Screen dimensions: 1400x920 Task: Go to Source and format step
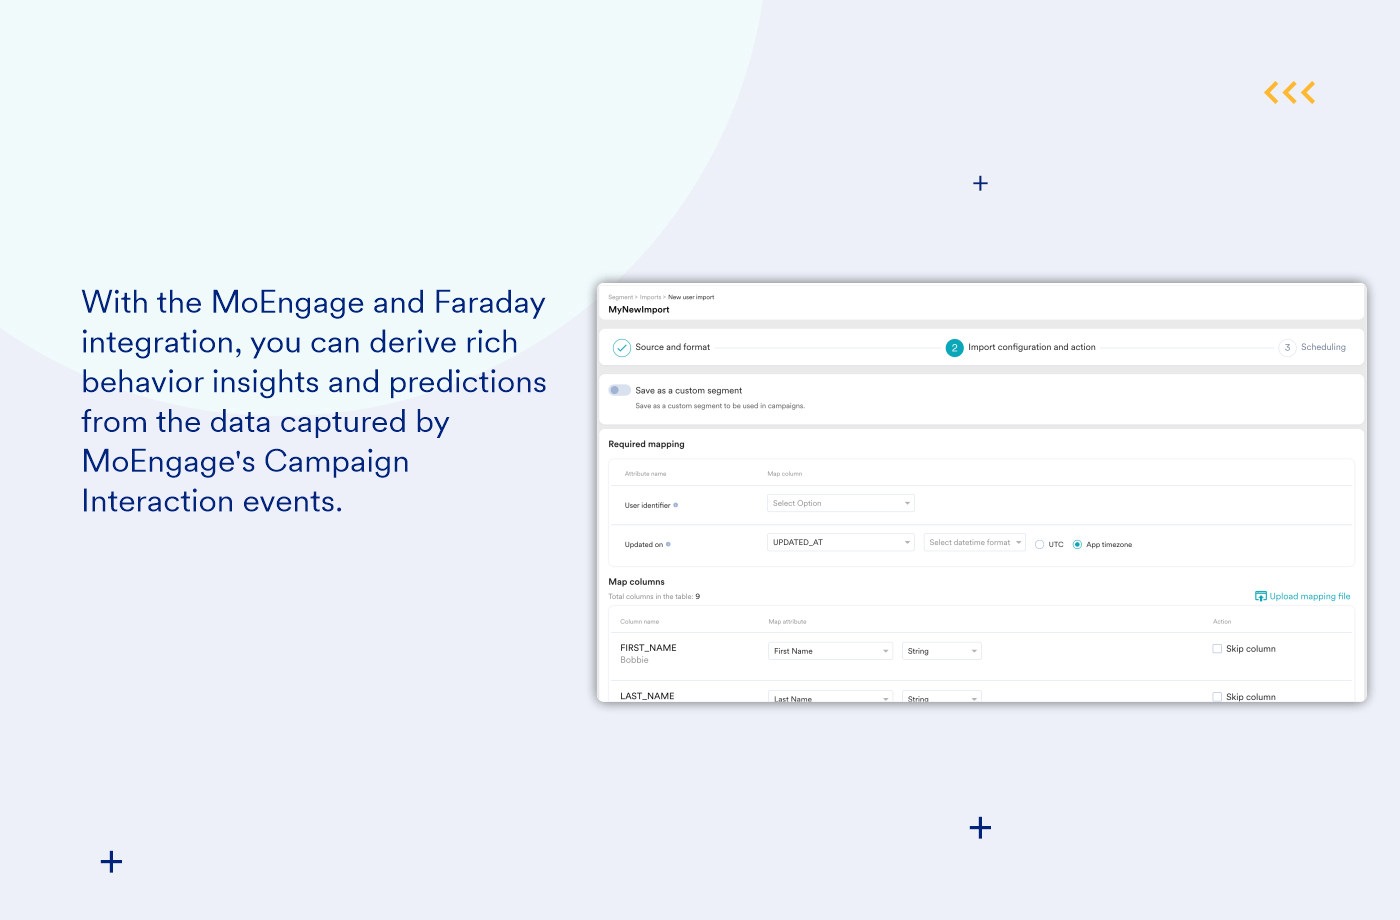672,347
